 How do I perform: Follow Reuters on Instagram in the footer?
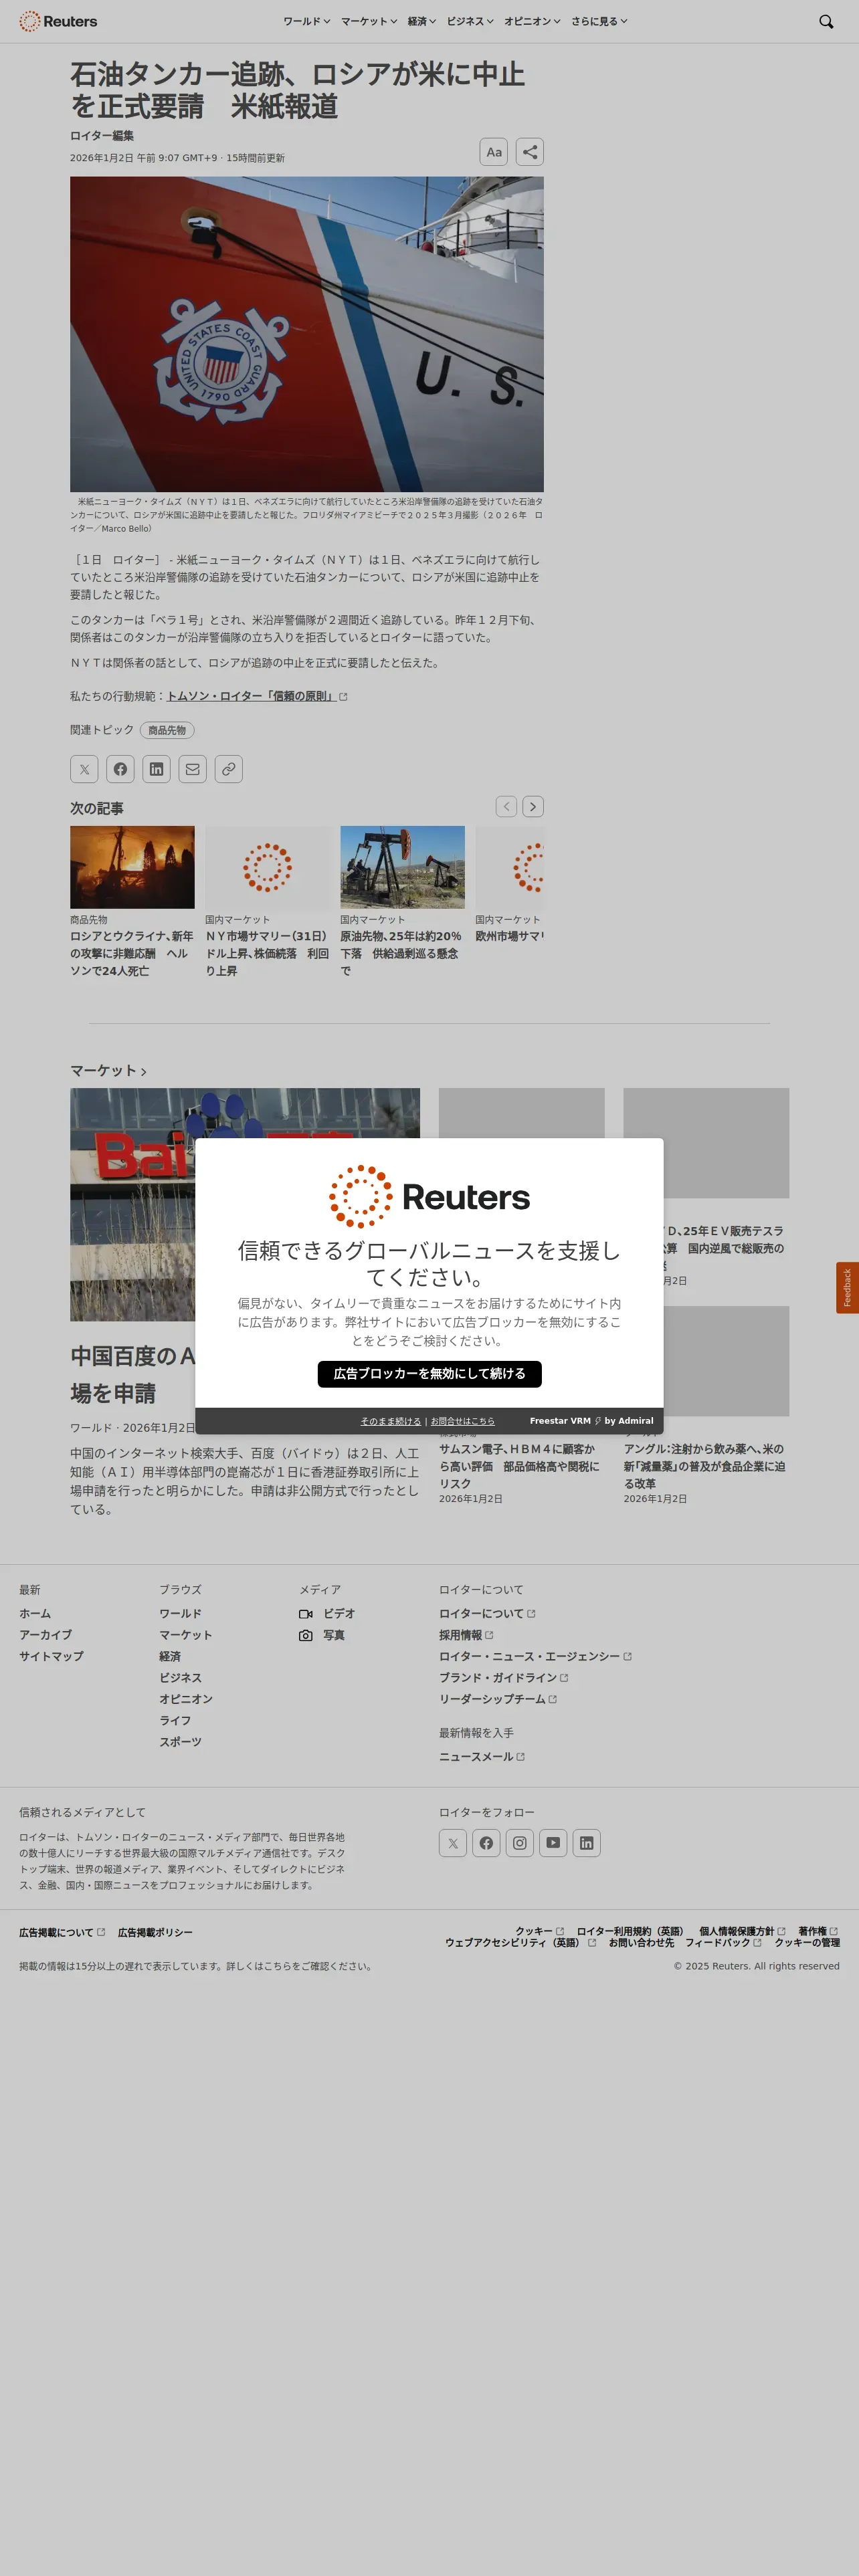pos(520,1843)
